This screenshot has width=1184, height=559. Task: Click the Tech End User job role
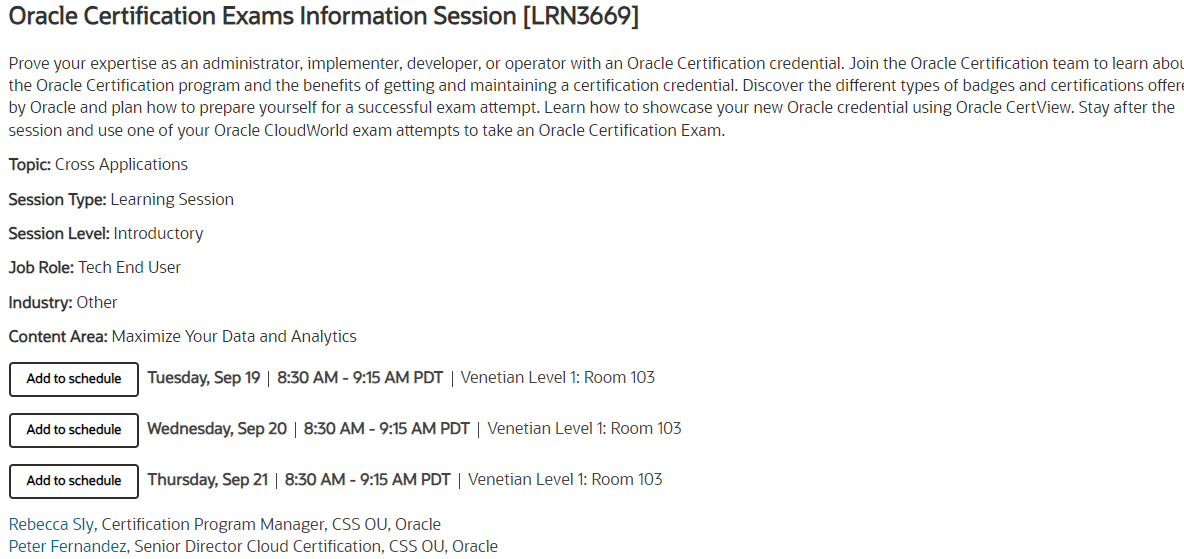pos(130,267)
